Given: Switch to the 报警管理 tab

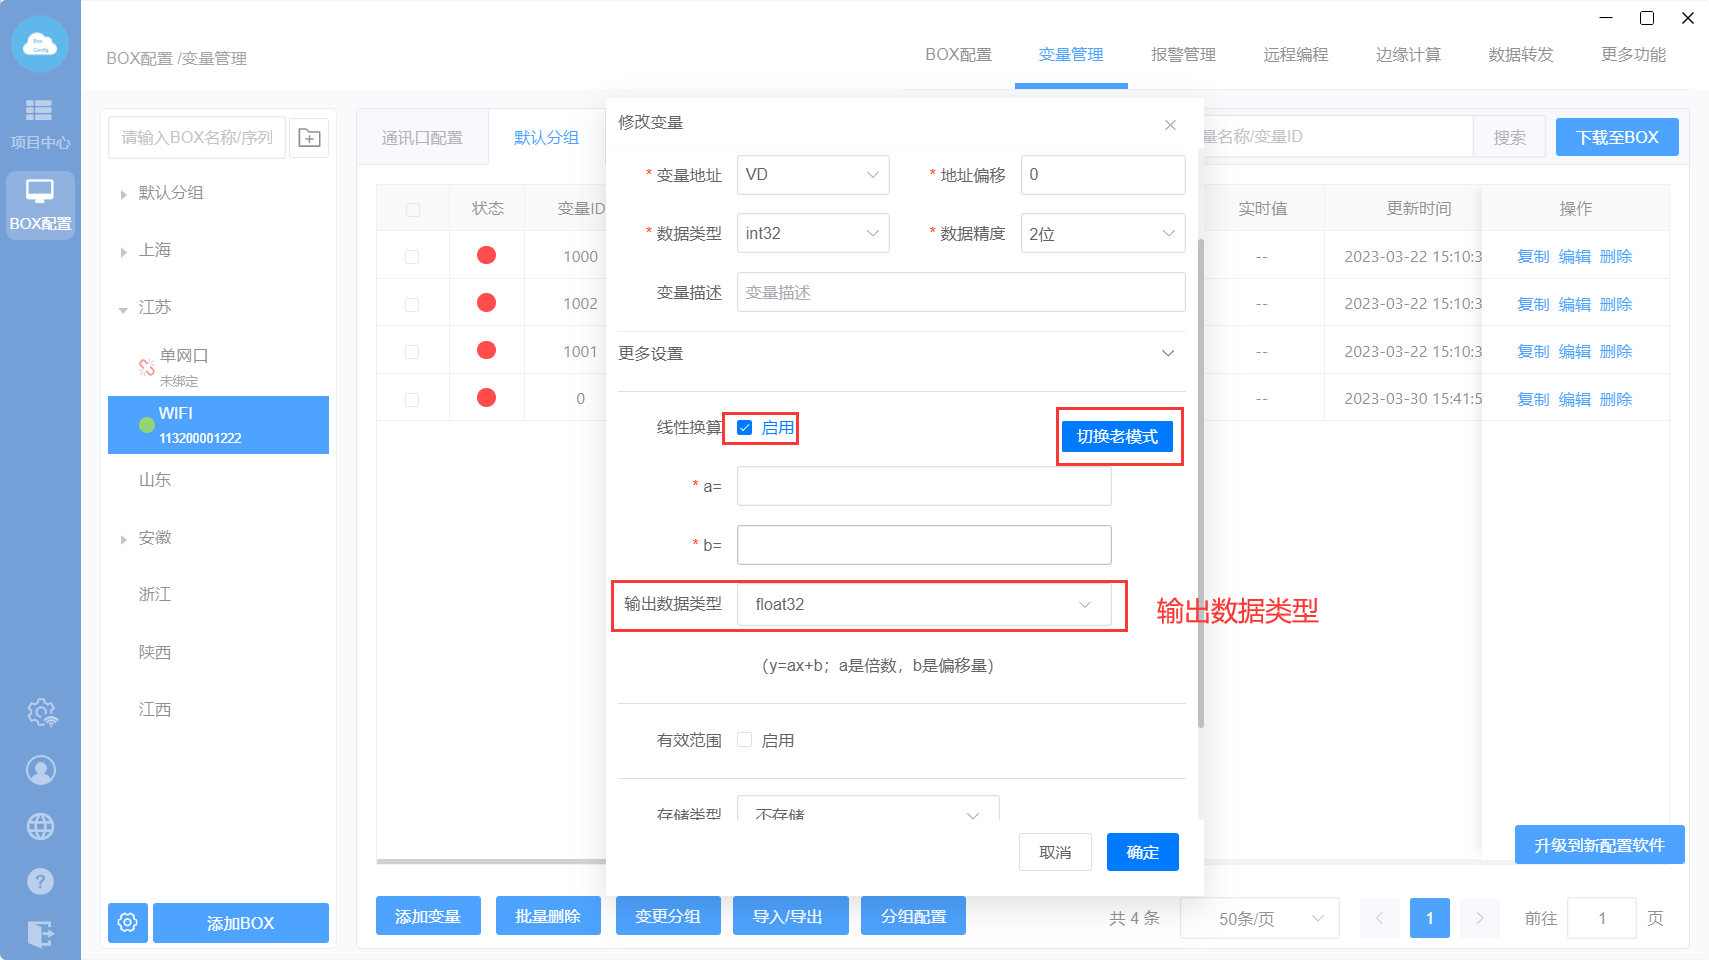Looking at the screenshot, I should (x=1183, y=55).
